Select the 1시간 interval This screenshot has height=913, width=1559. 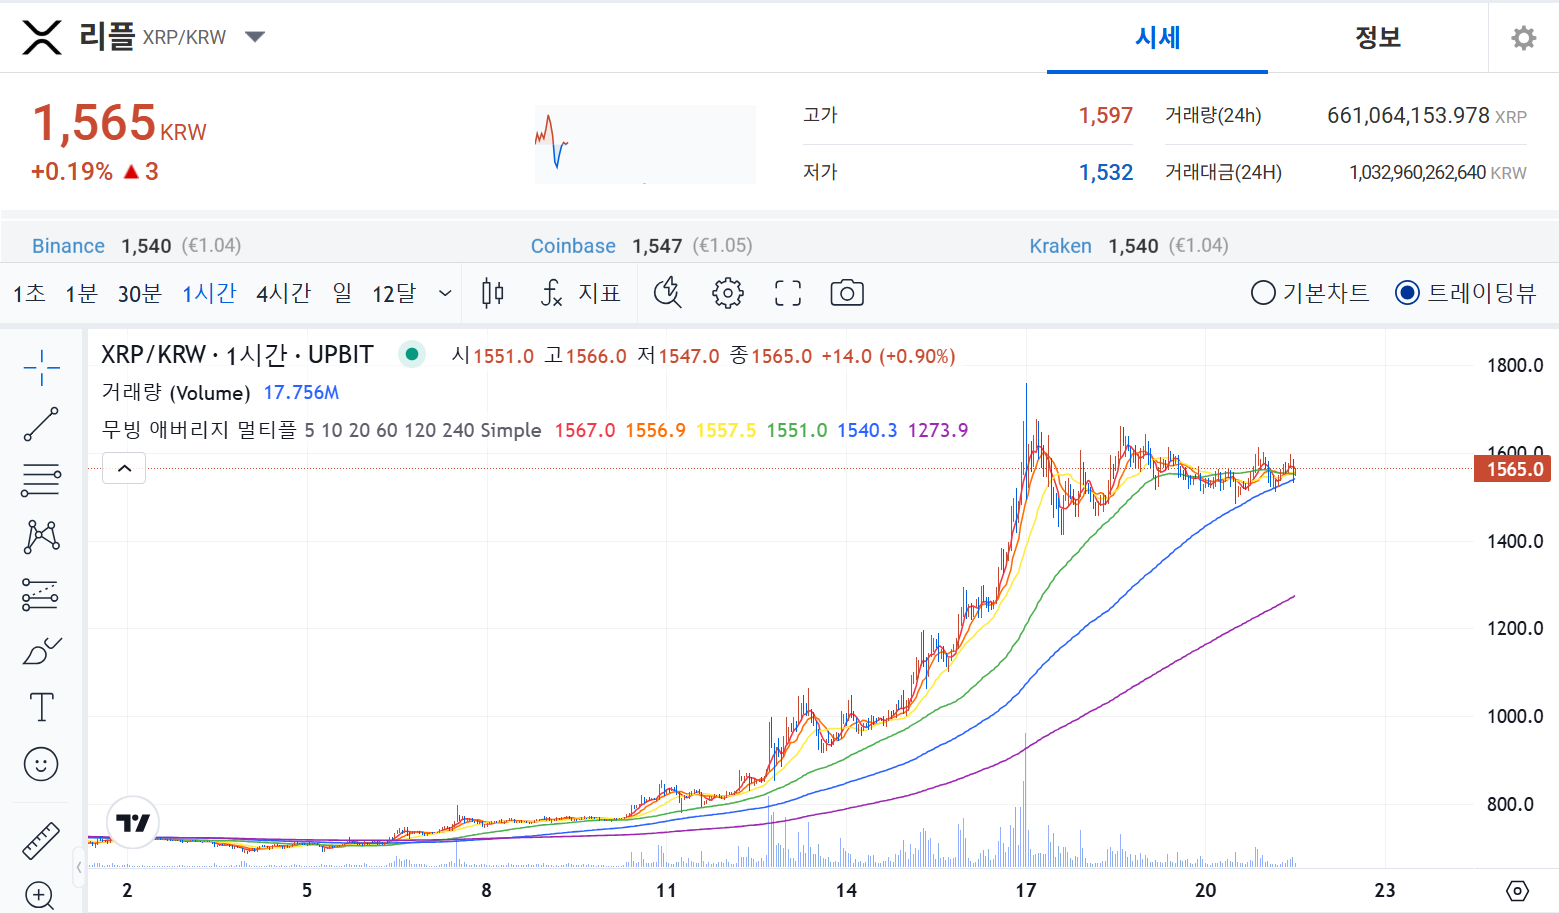(209, 293)
